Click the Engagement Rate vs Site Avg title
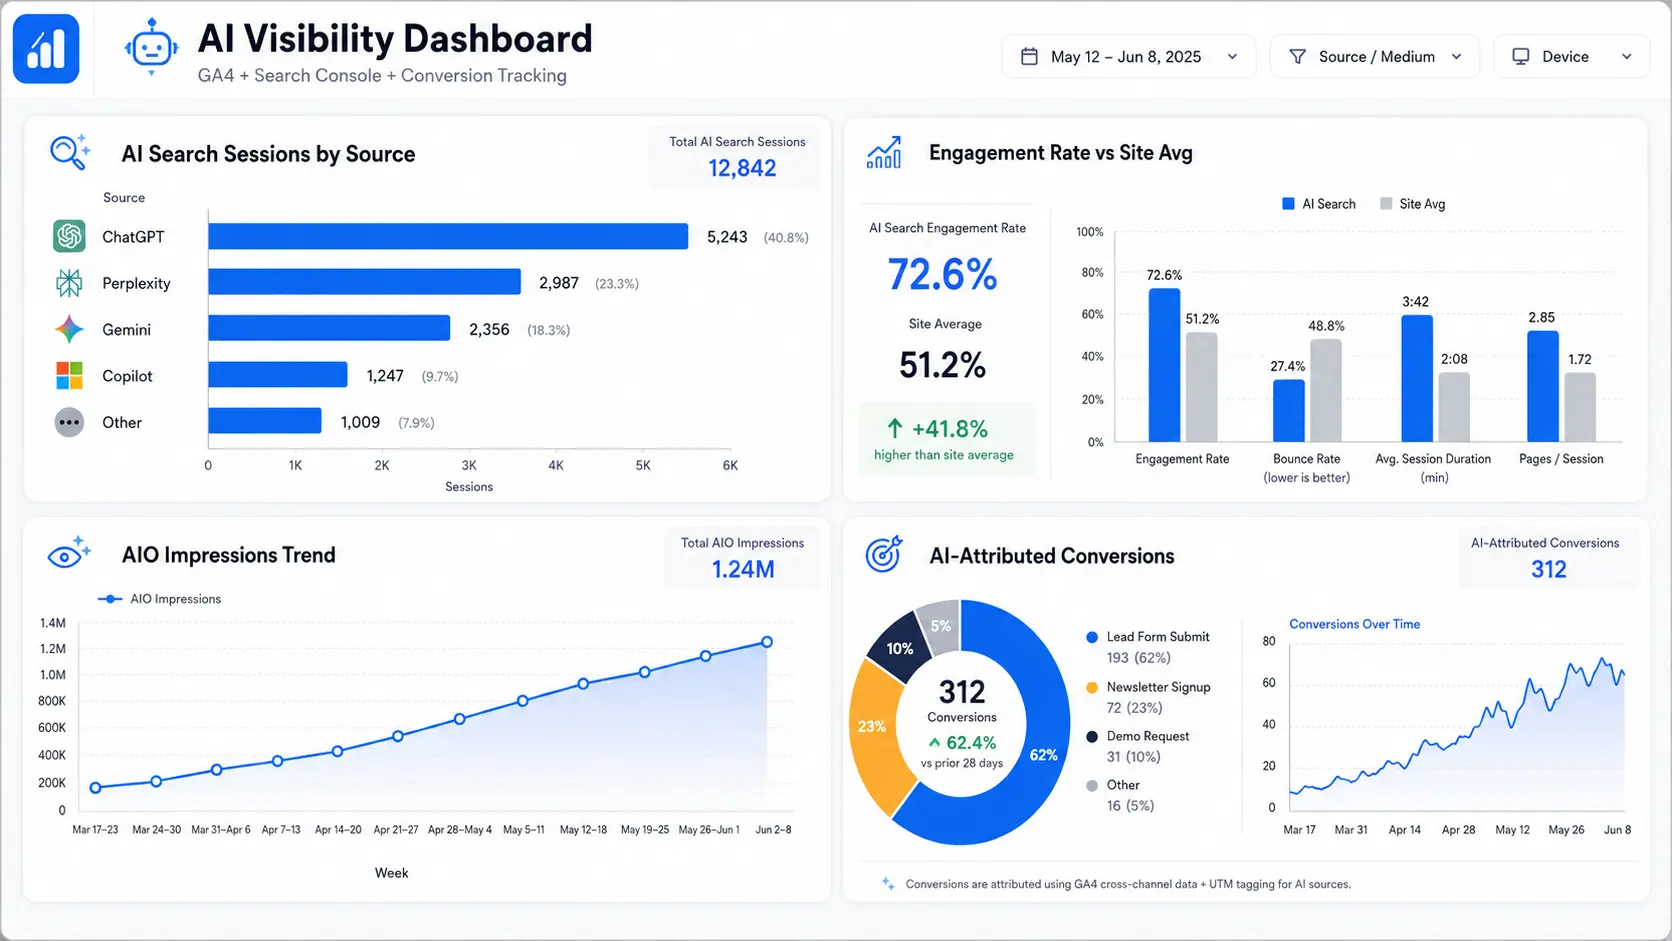This screenshot has height=941, width=1672. (1060, 153)
